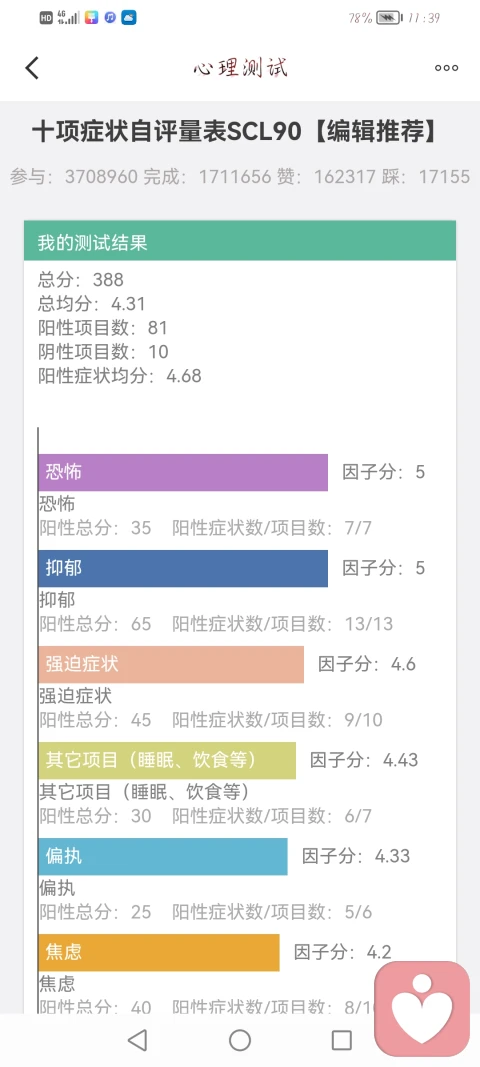480x1067 pixels.
Task: Select the cyan 偏执 factor bar
Action: point(163,856)
